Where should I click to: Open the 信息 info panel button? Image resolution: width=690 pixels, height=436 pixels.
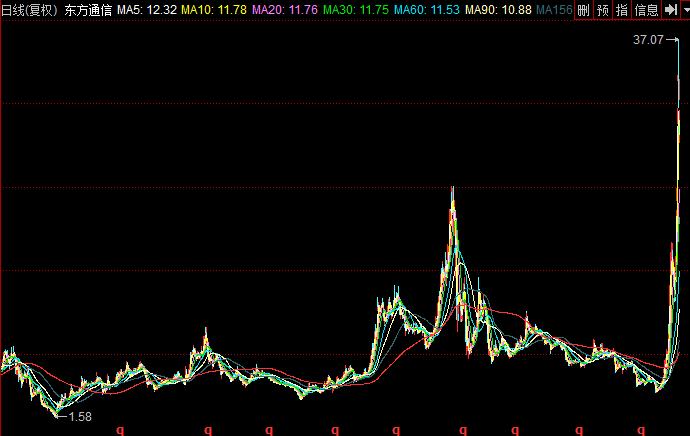click(x=646, y=10)
